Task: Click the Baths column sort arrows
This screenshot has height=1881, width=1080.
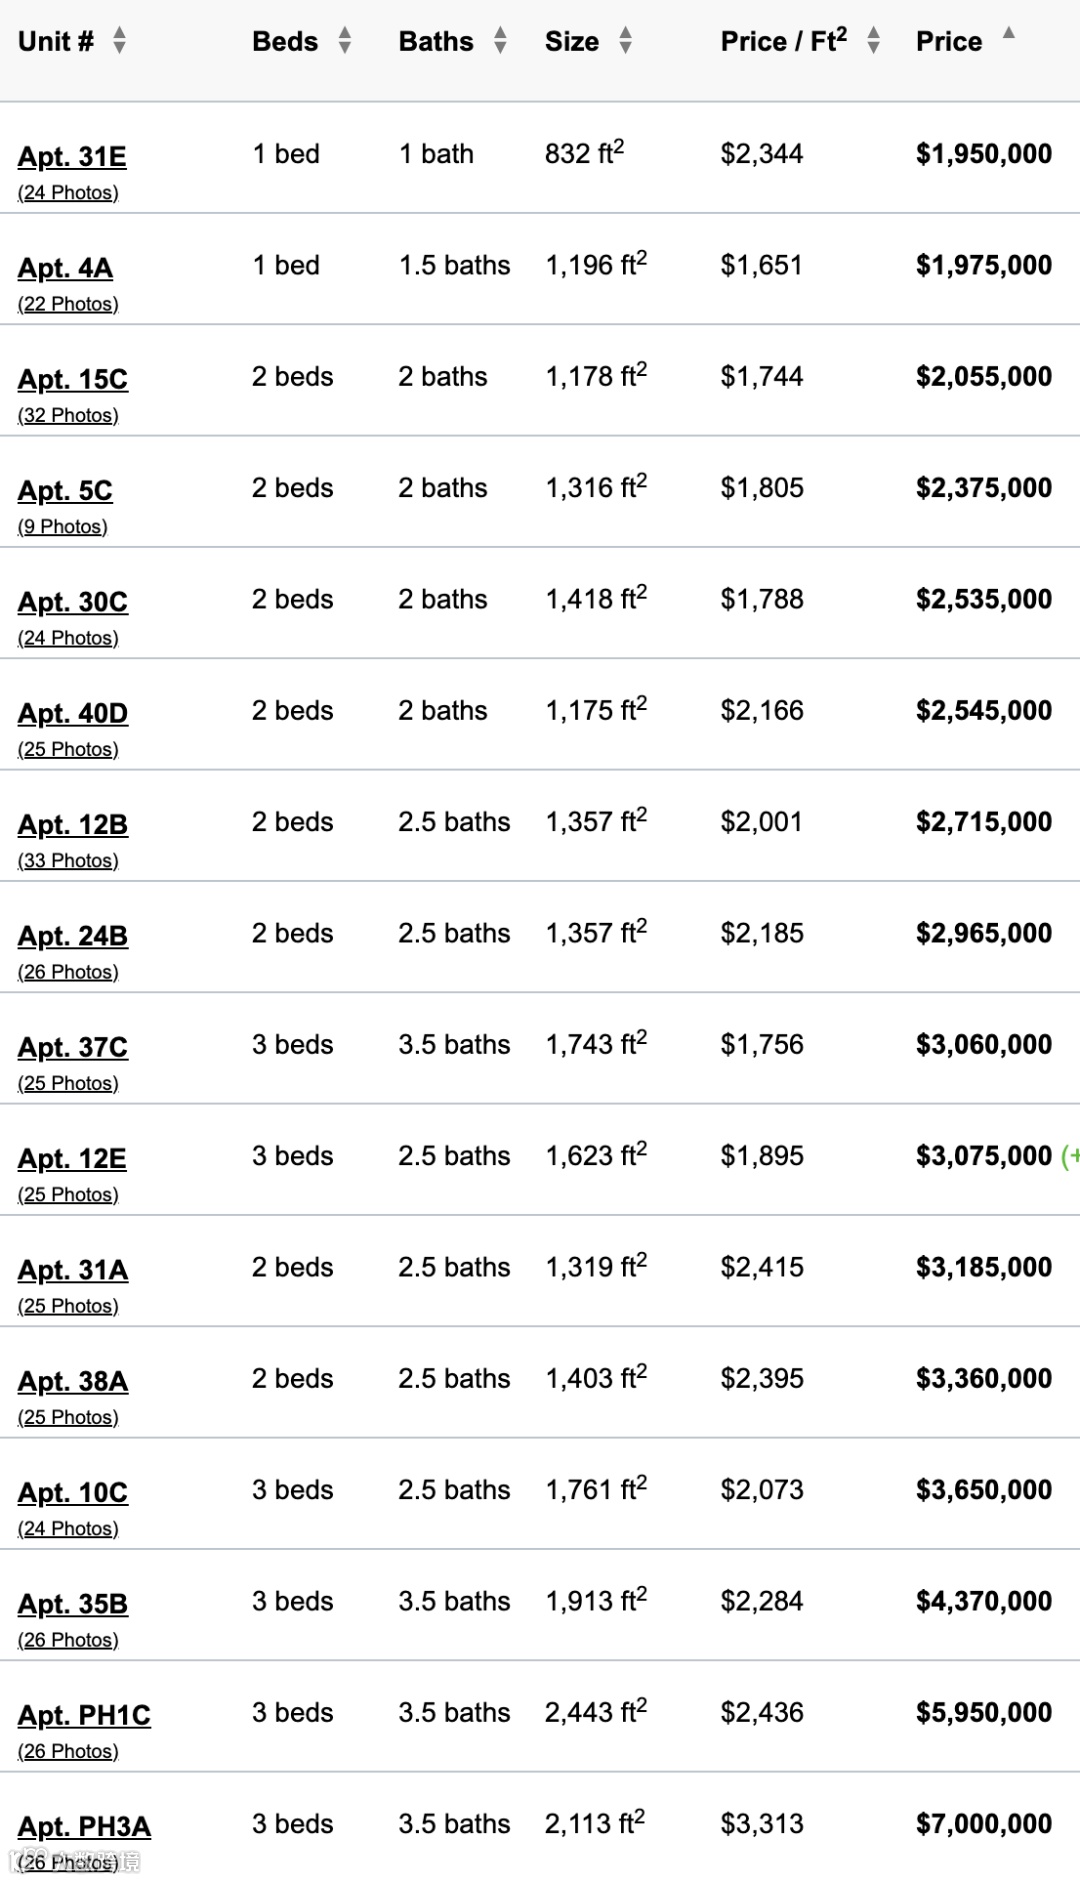Action: 500,41
